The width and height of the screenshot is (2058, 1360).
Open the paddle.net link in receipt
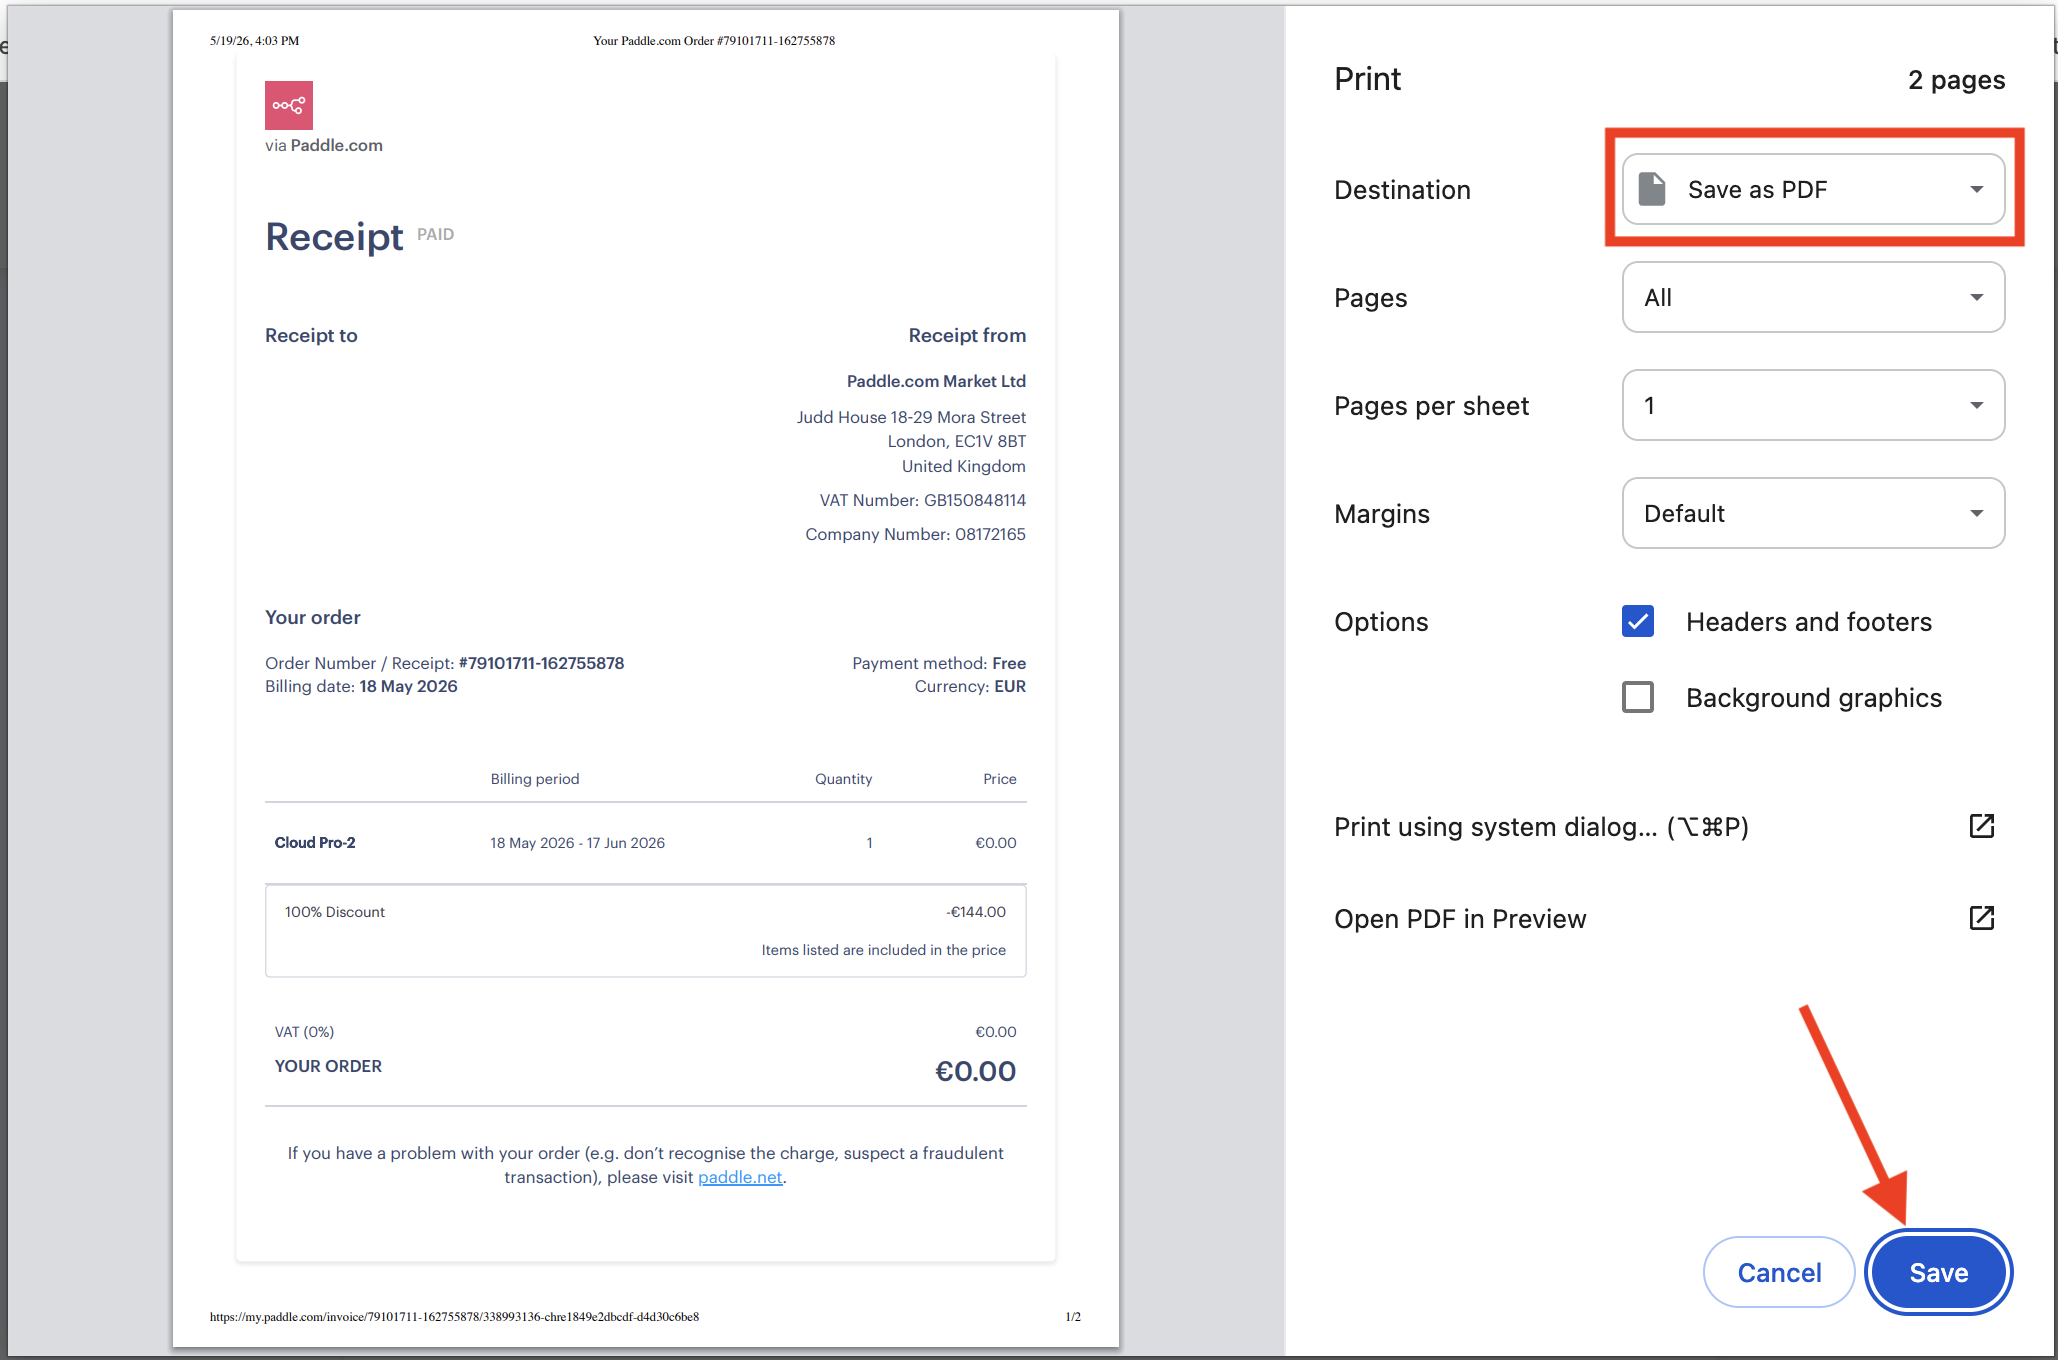point(740,1177)
